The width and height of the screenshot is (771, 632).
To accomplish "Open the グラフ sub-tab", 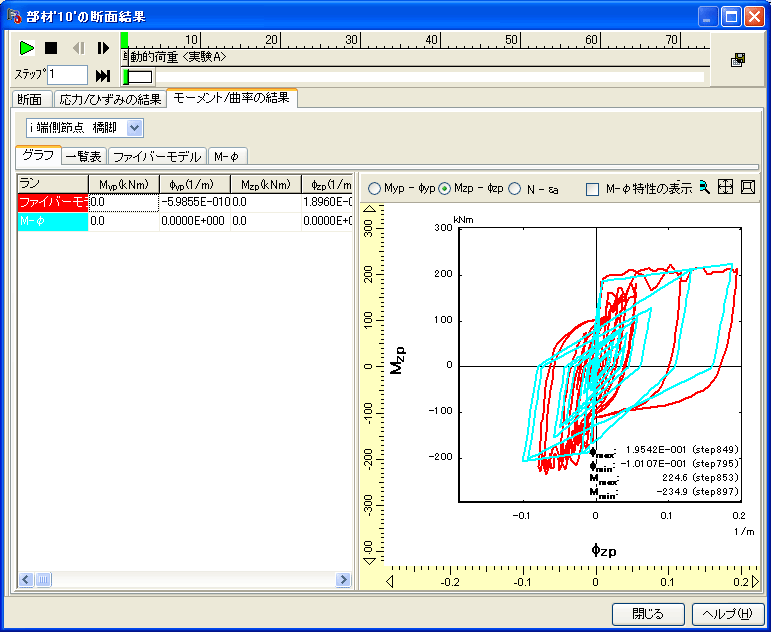I will coord(39,155).
